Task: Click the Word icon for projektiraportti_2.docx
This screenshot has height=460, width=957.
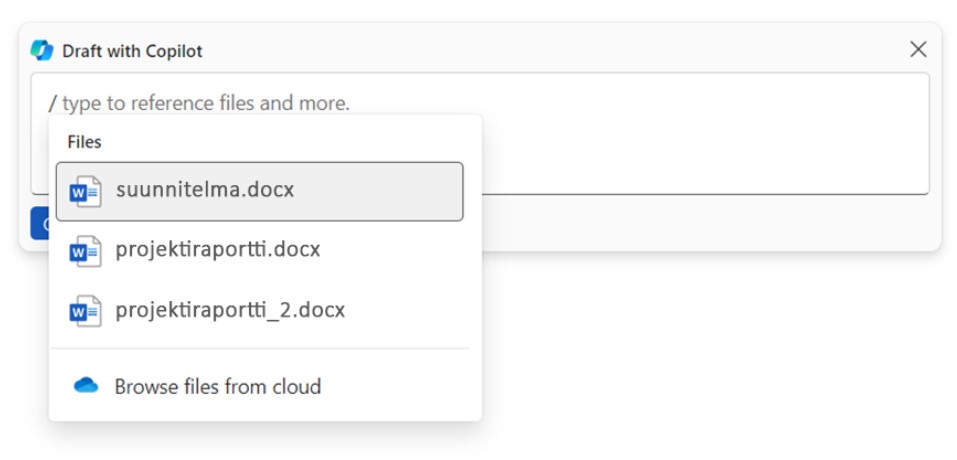Action: (85, 311)
